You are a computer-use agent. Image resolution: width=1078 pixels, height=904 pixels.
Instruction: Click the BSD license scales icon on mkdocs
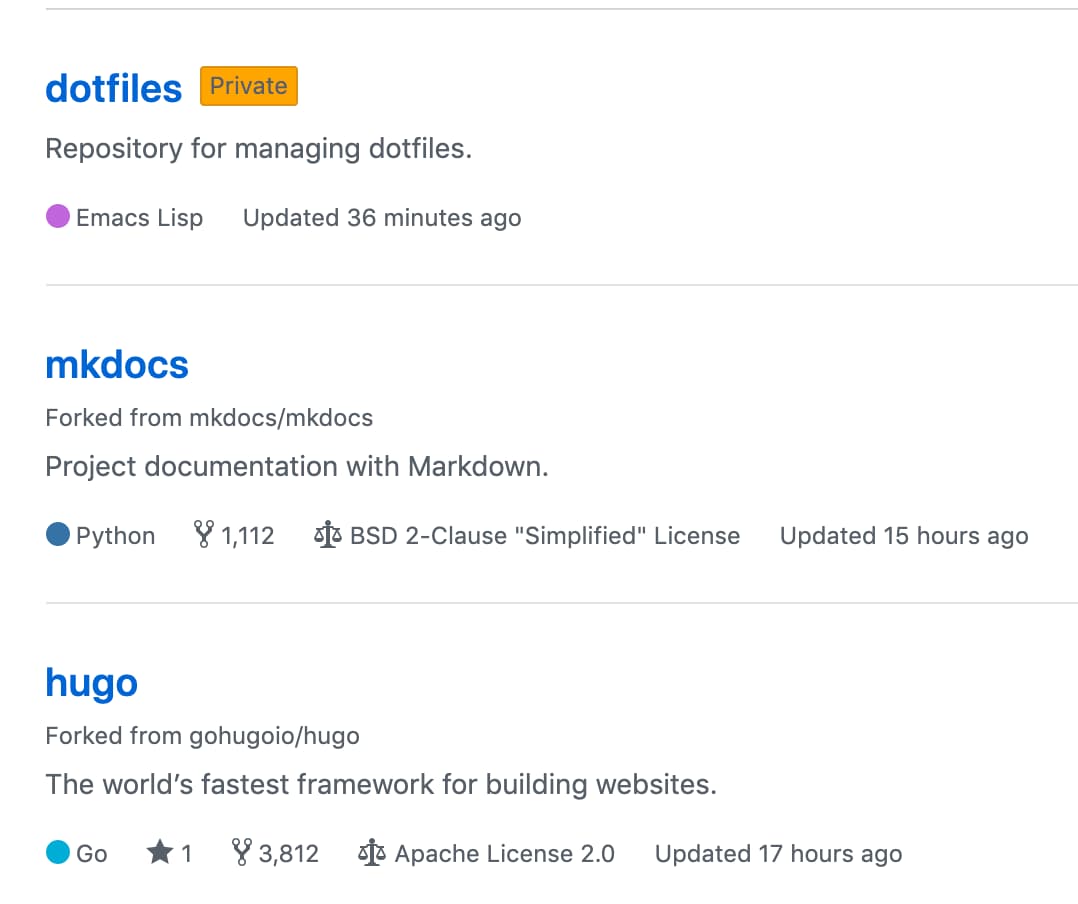(327, 534)
